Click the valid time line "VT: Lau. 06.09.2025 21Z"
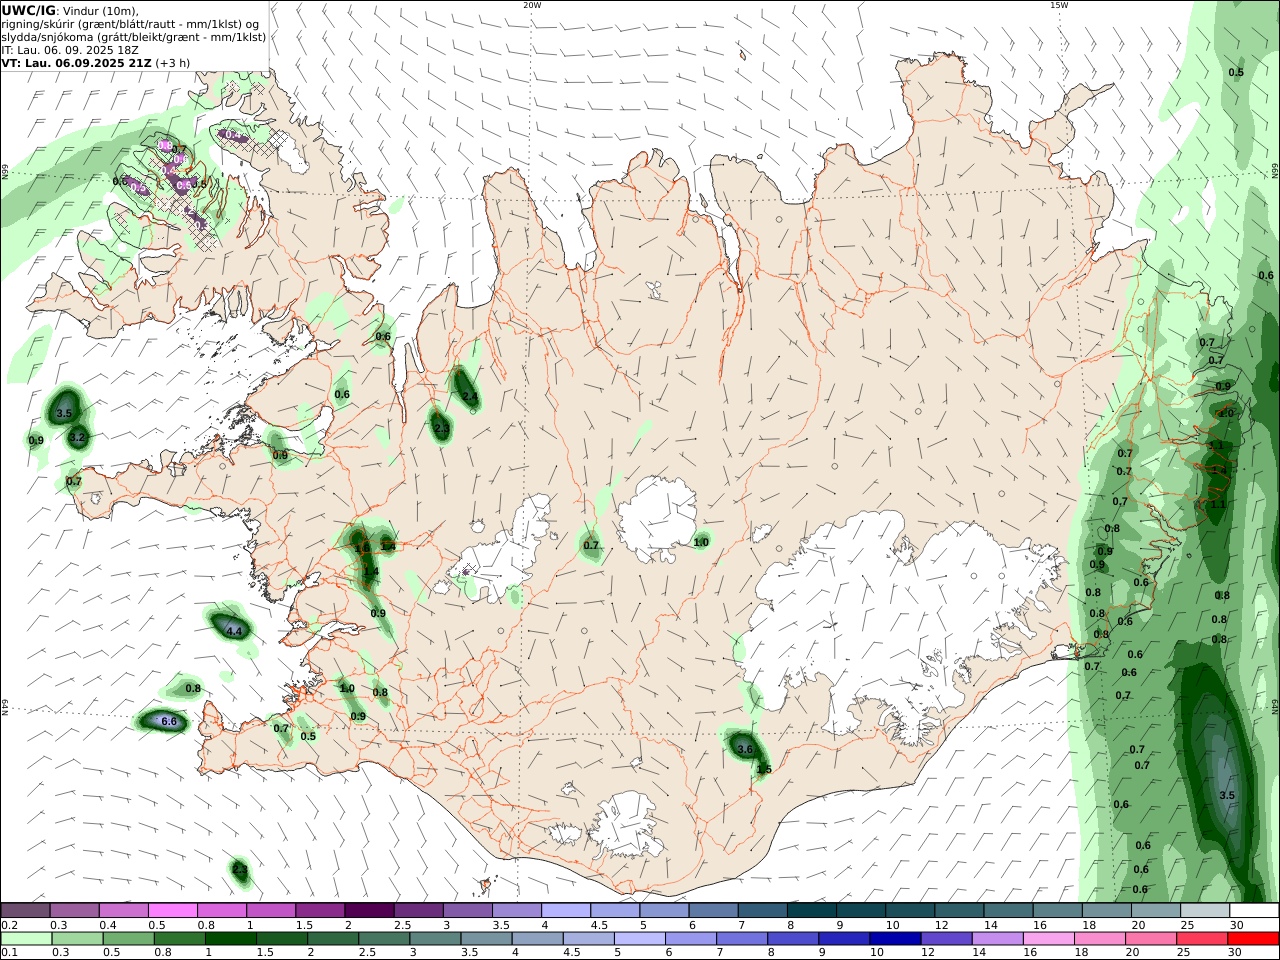This screenshot has width=1280, height=960. (76, 63)
